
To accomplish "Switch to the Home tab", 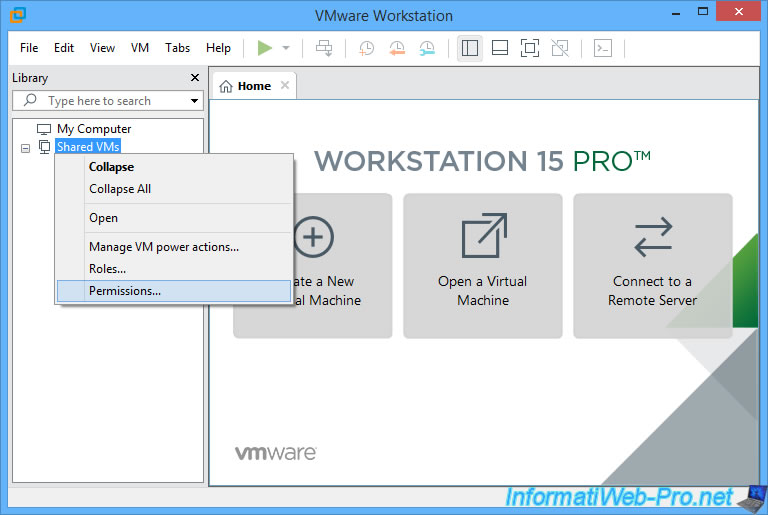I will (254, 86).
